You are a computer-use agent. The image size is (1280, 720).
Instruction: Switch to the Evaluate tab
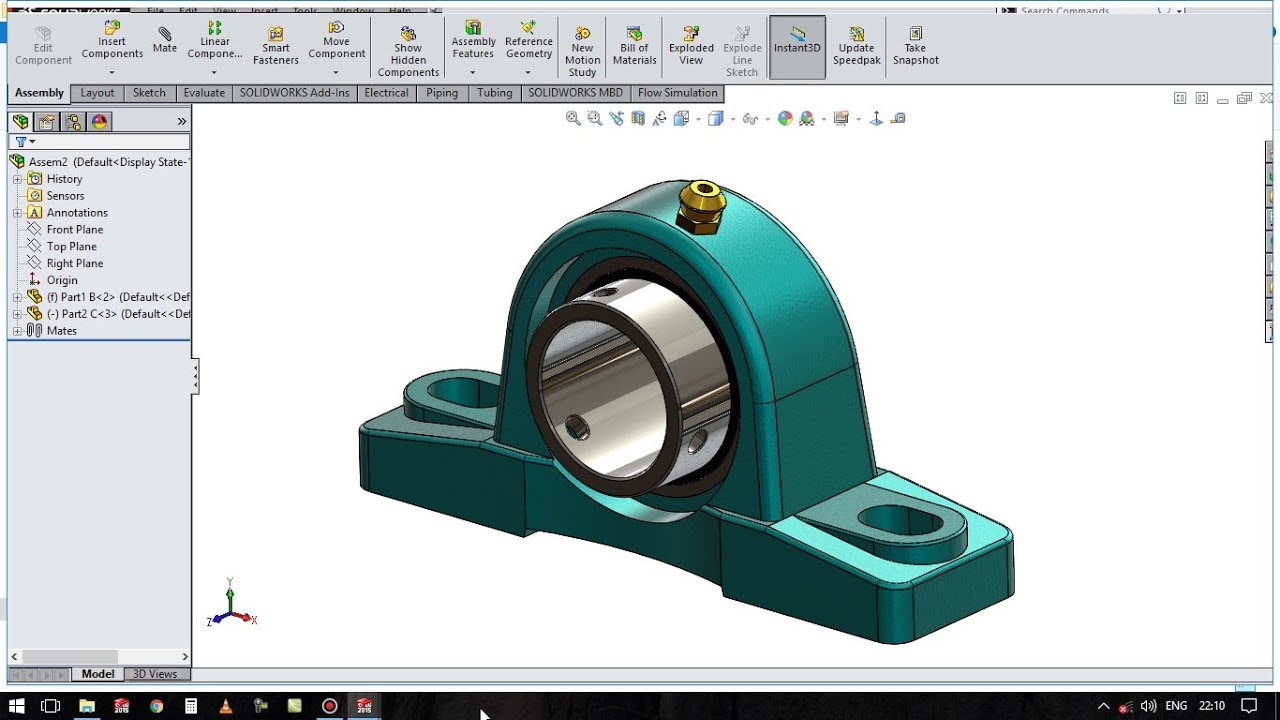[204, 93]
